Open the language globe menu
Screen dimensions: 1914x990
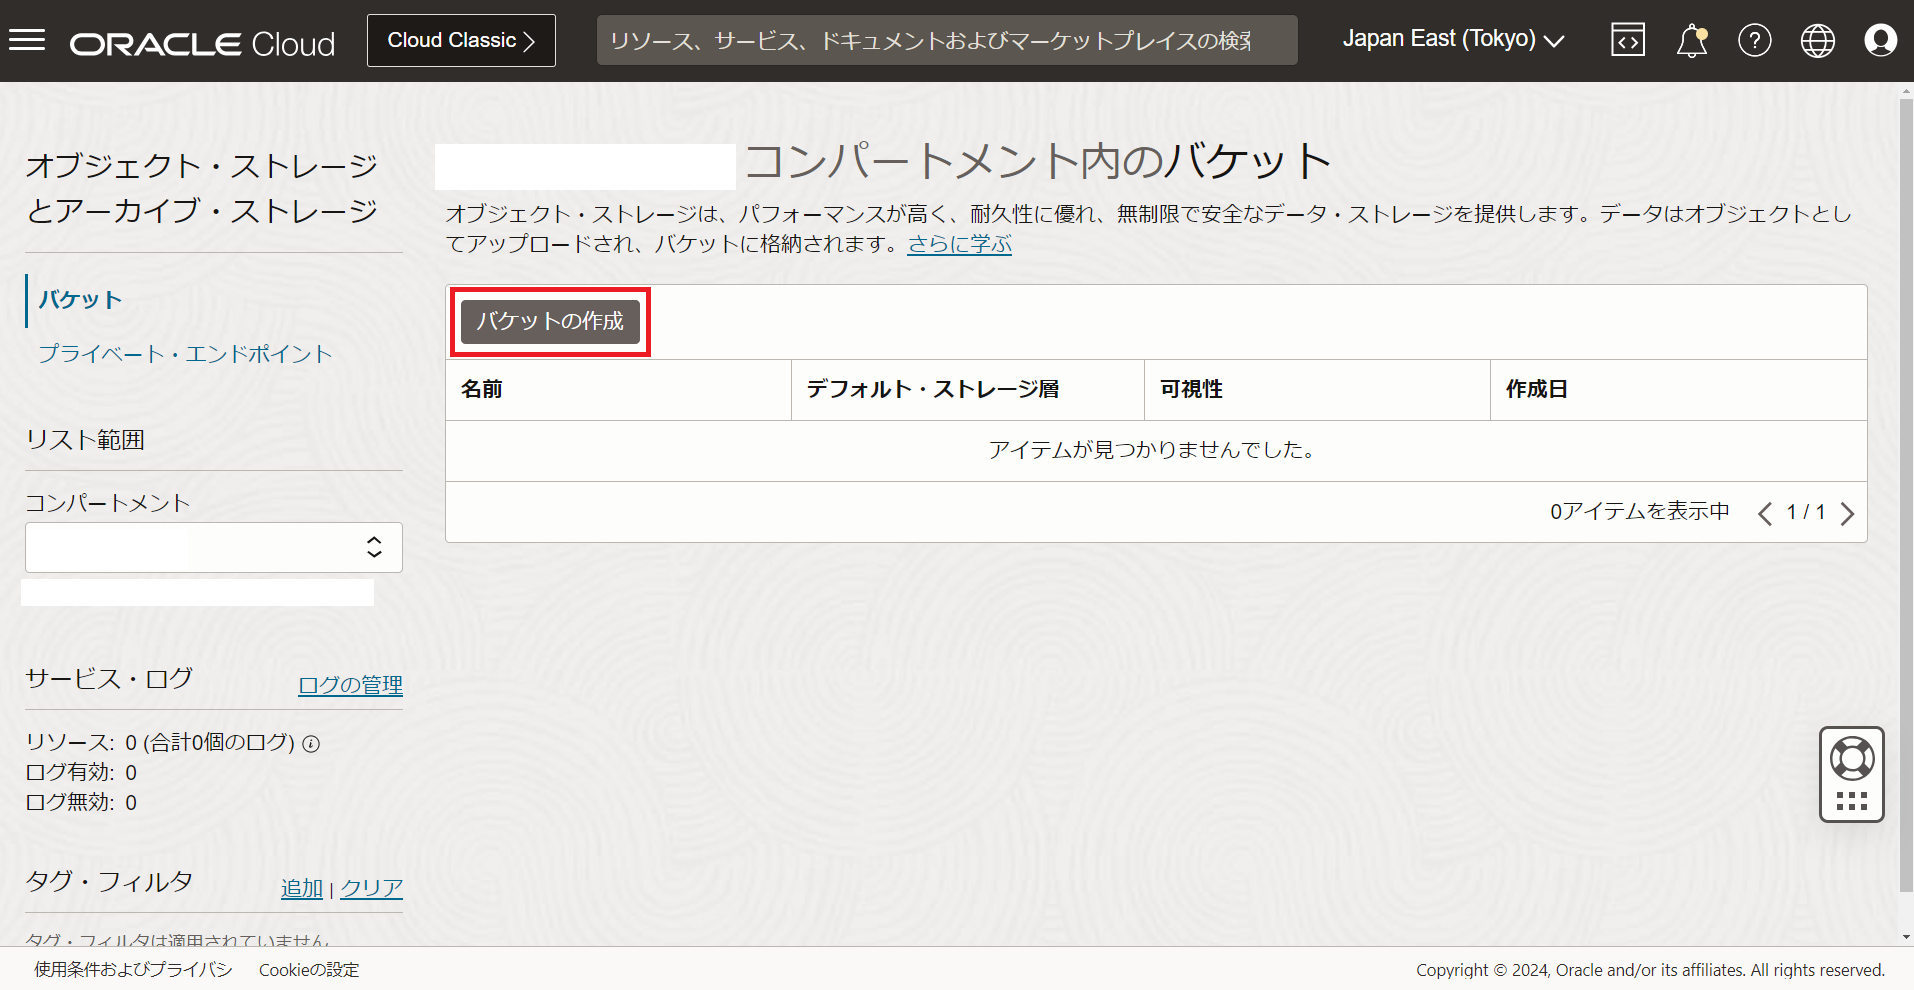[1817, 40]
